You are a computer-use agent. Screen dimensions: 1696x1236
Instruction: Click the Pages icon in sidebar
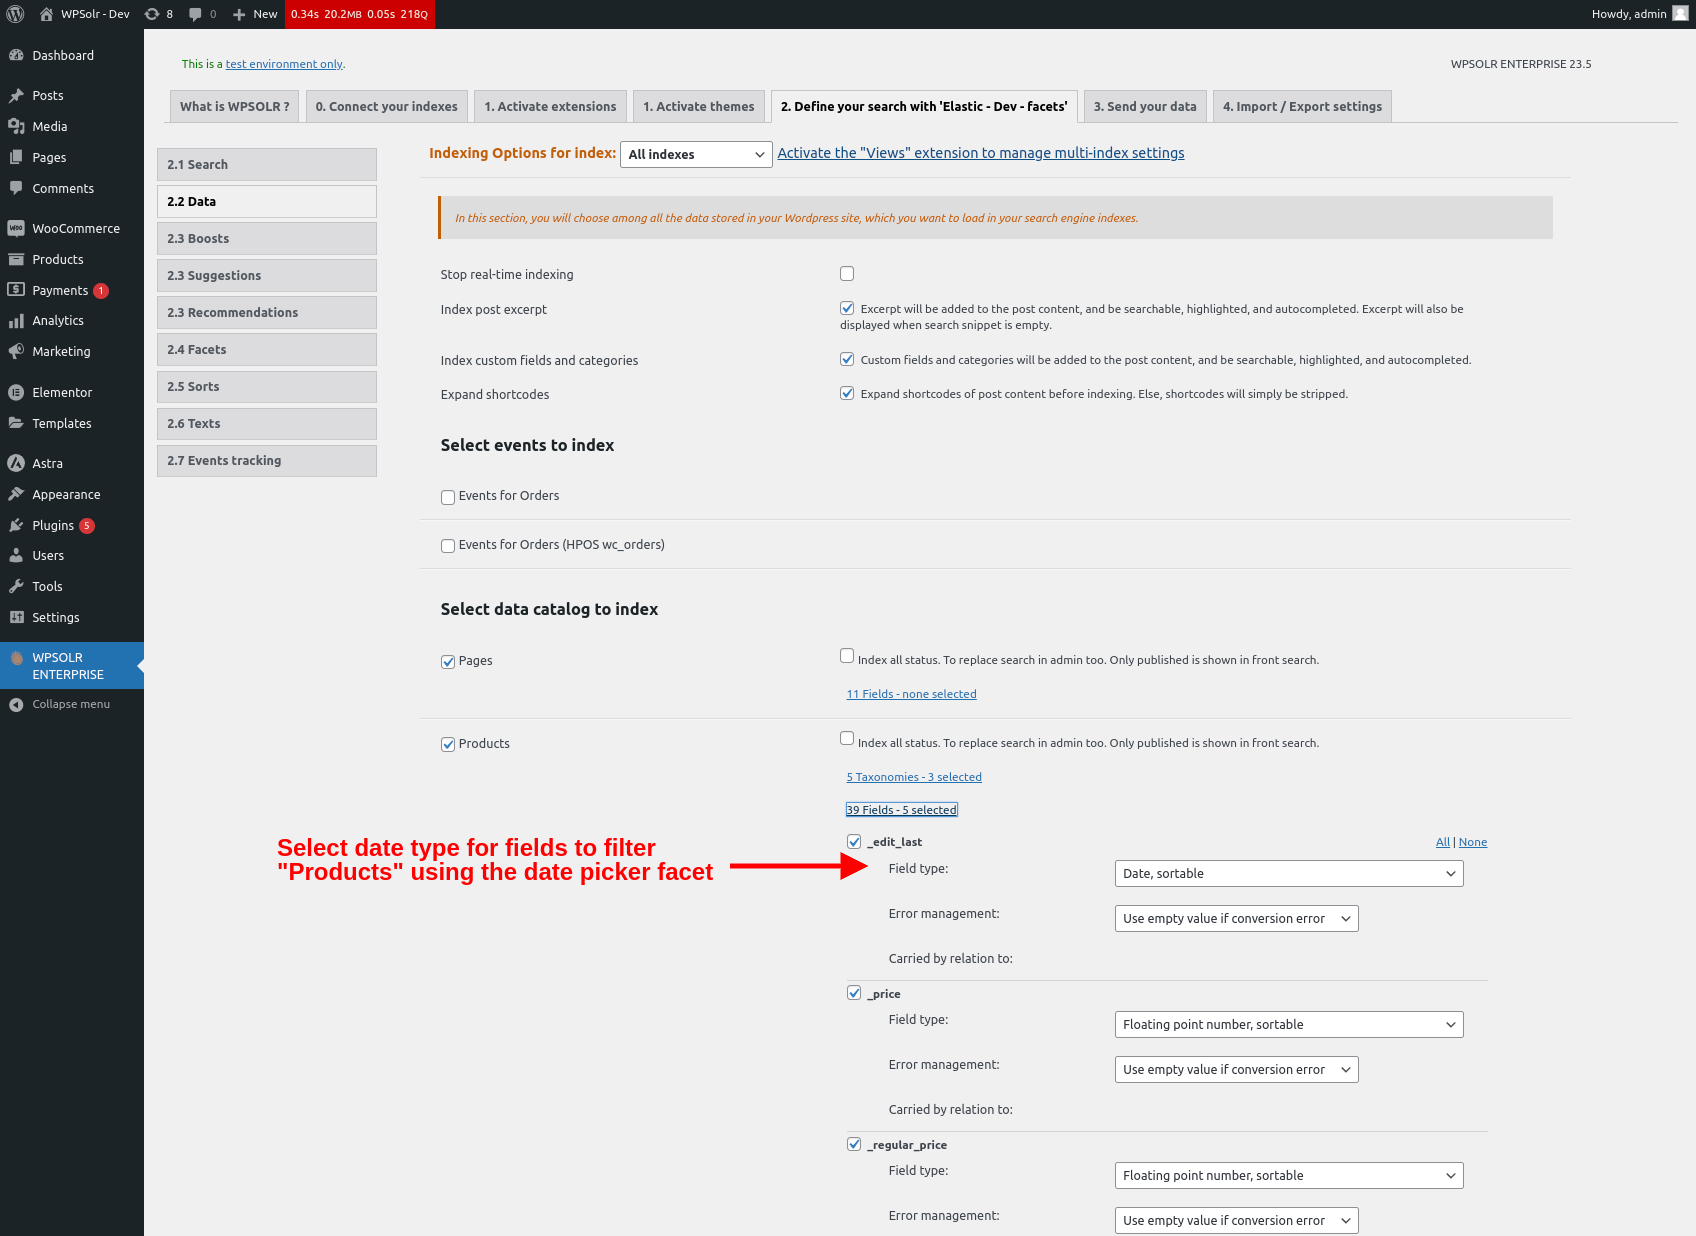(16, 157)
